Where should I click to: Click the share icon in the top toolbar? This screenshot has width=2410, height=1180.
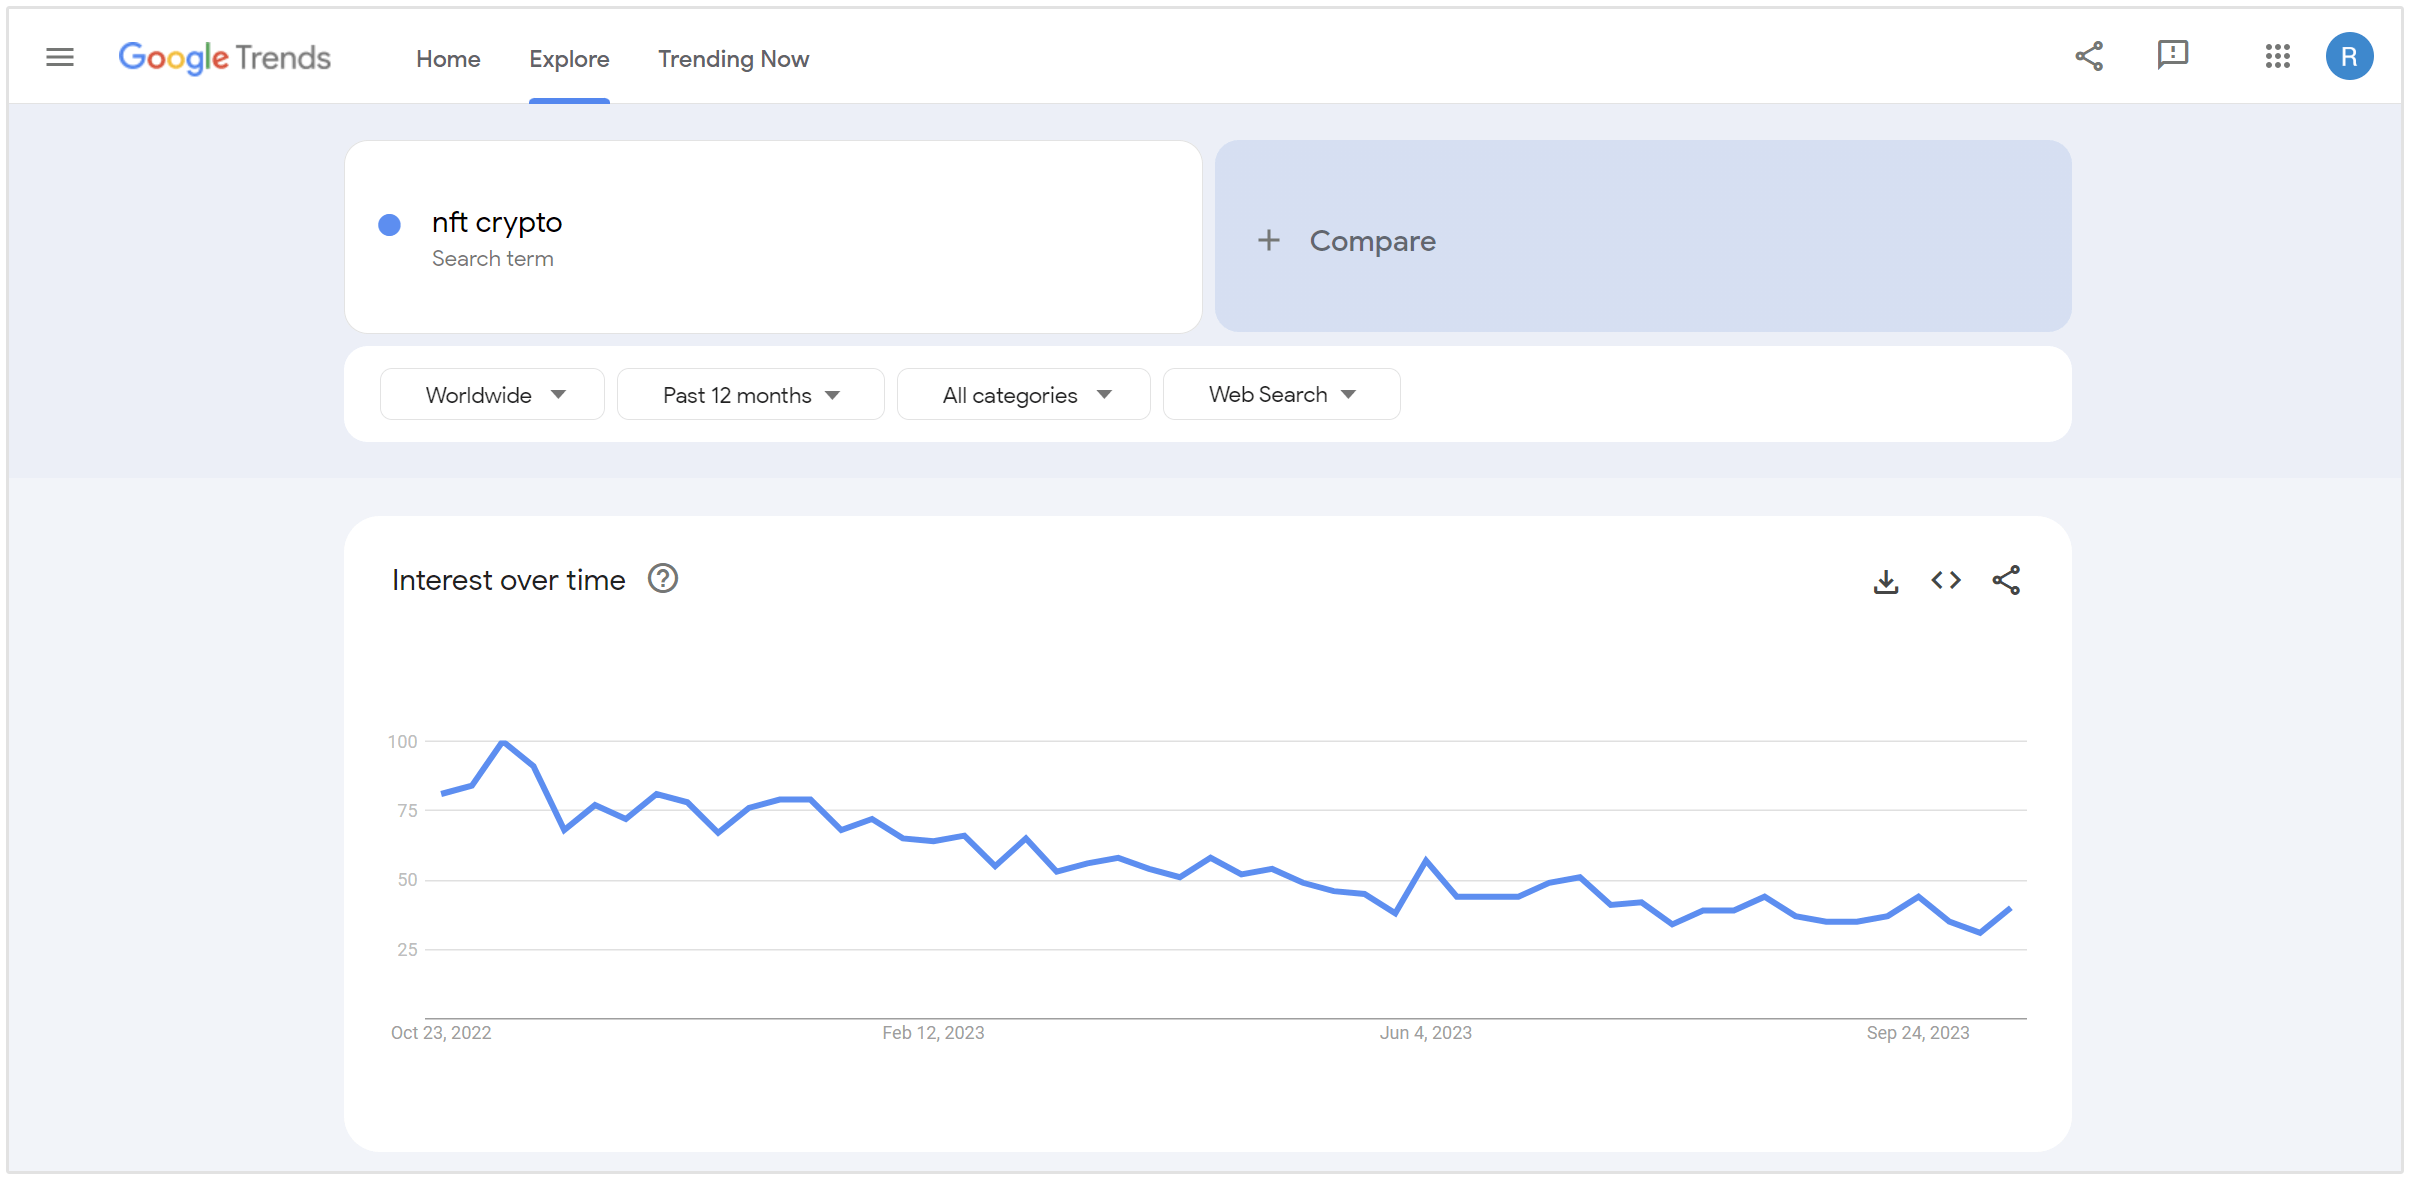[2087, 58]
